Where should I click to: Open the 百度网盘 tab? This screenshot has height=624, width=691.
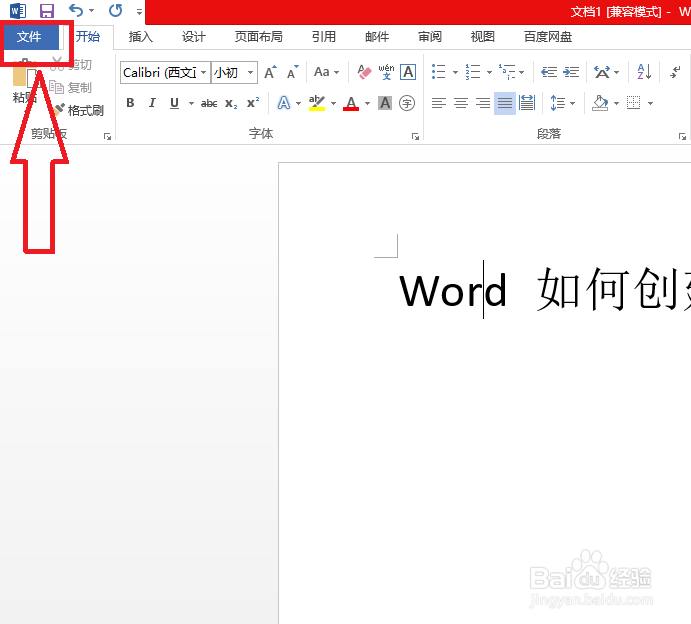click(x=548, y=37)
